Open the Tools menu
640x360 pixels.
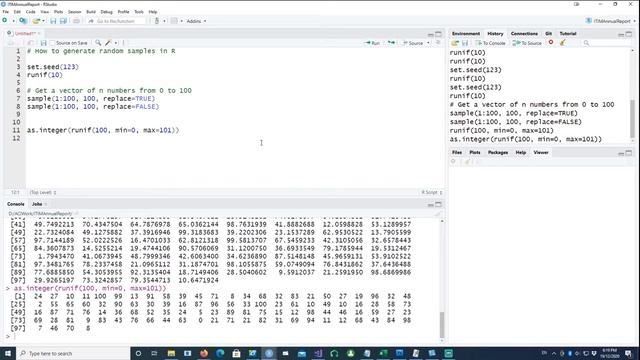pos(139,12)
